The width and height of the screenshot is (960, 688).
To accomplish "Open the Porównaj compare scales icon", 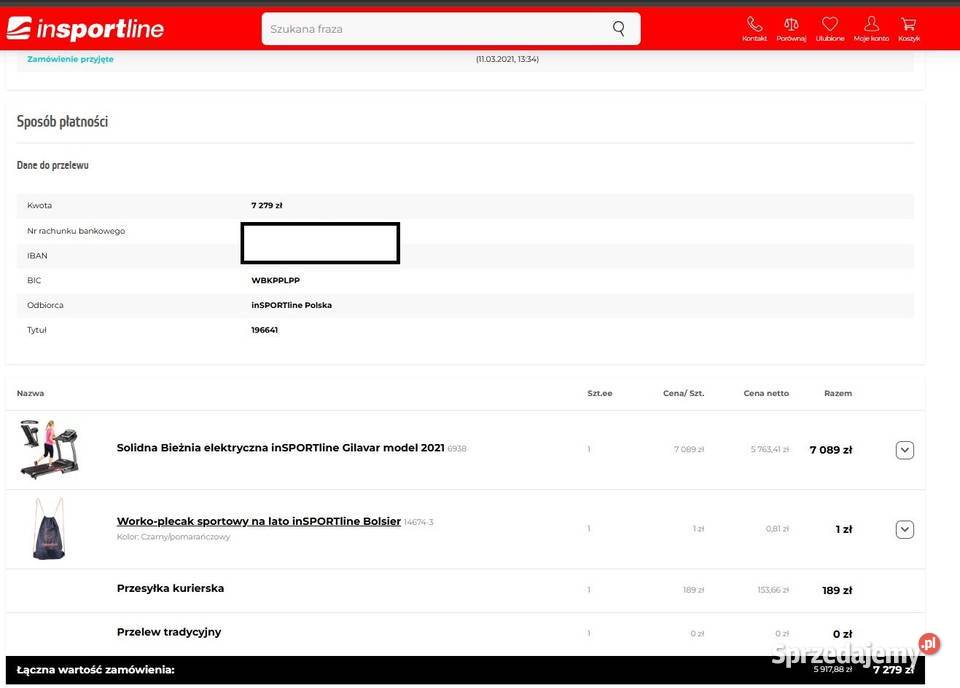I will [x=791, y=24].
